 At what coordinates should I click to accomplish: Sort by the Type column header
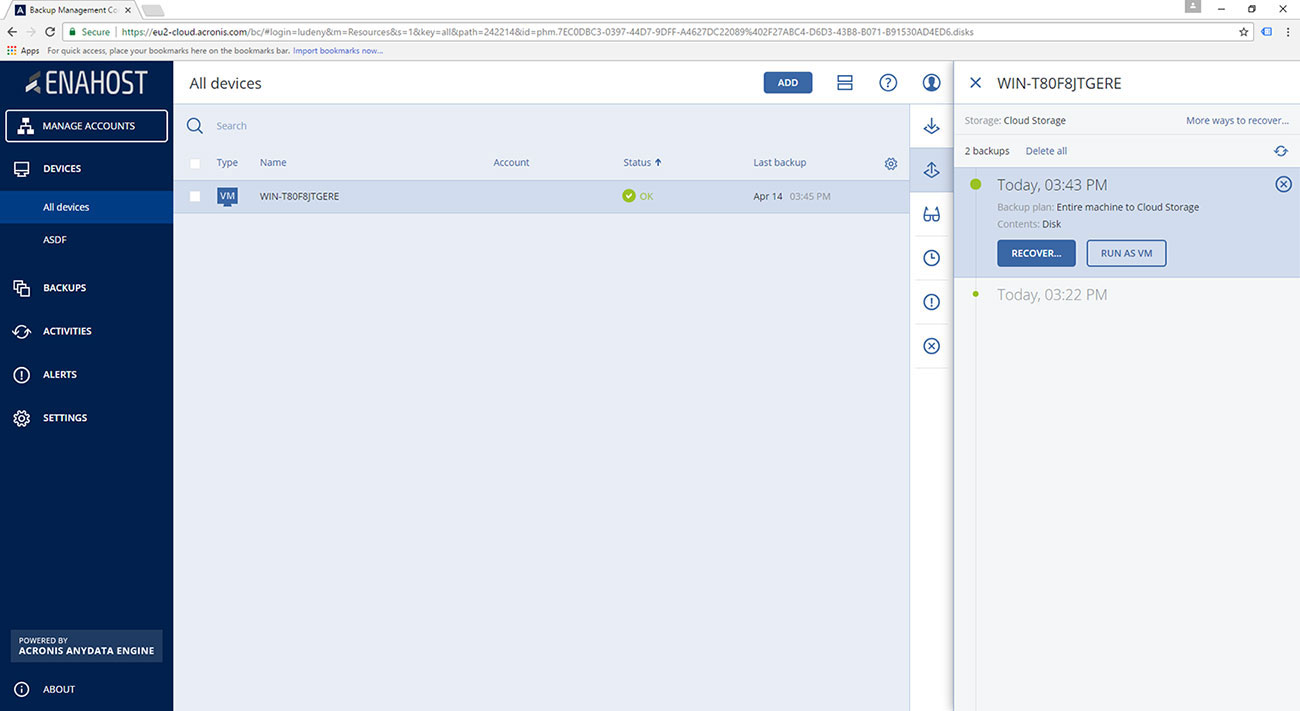tap(227, 162)
